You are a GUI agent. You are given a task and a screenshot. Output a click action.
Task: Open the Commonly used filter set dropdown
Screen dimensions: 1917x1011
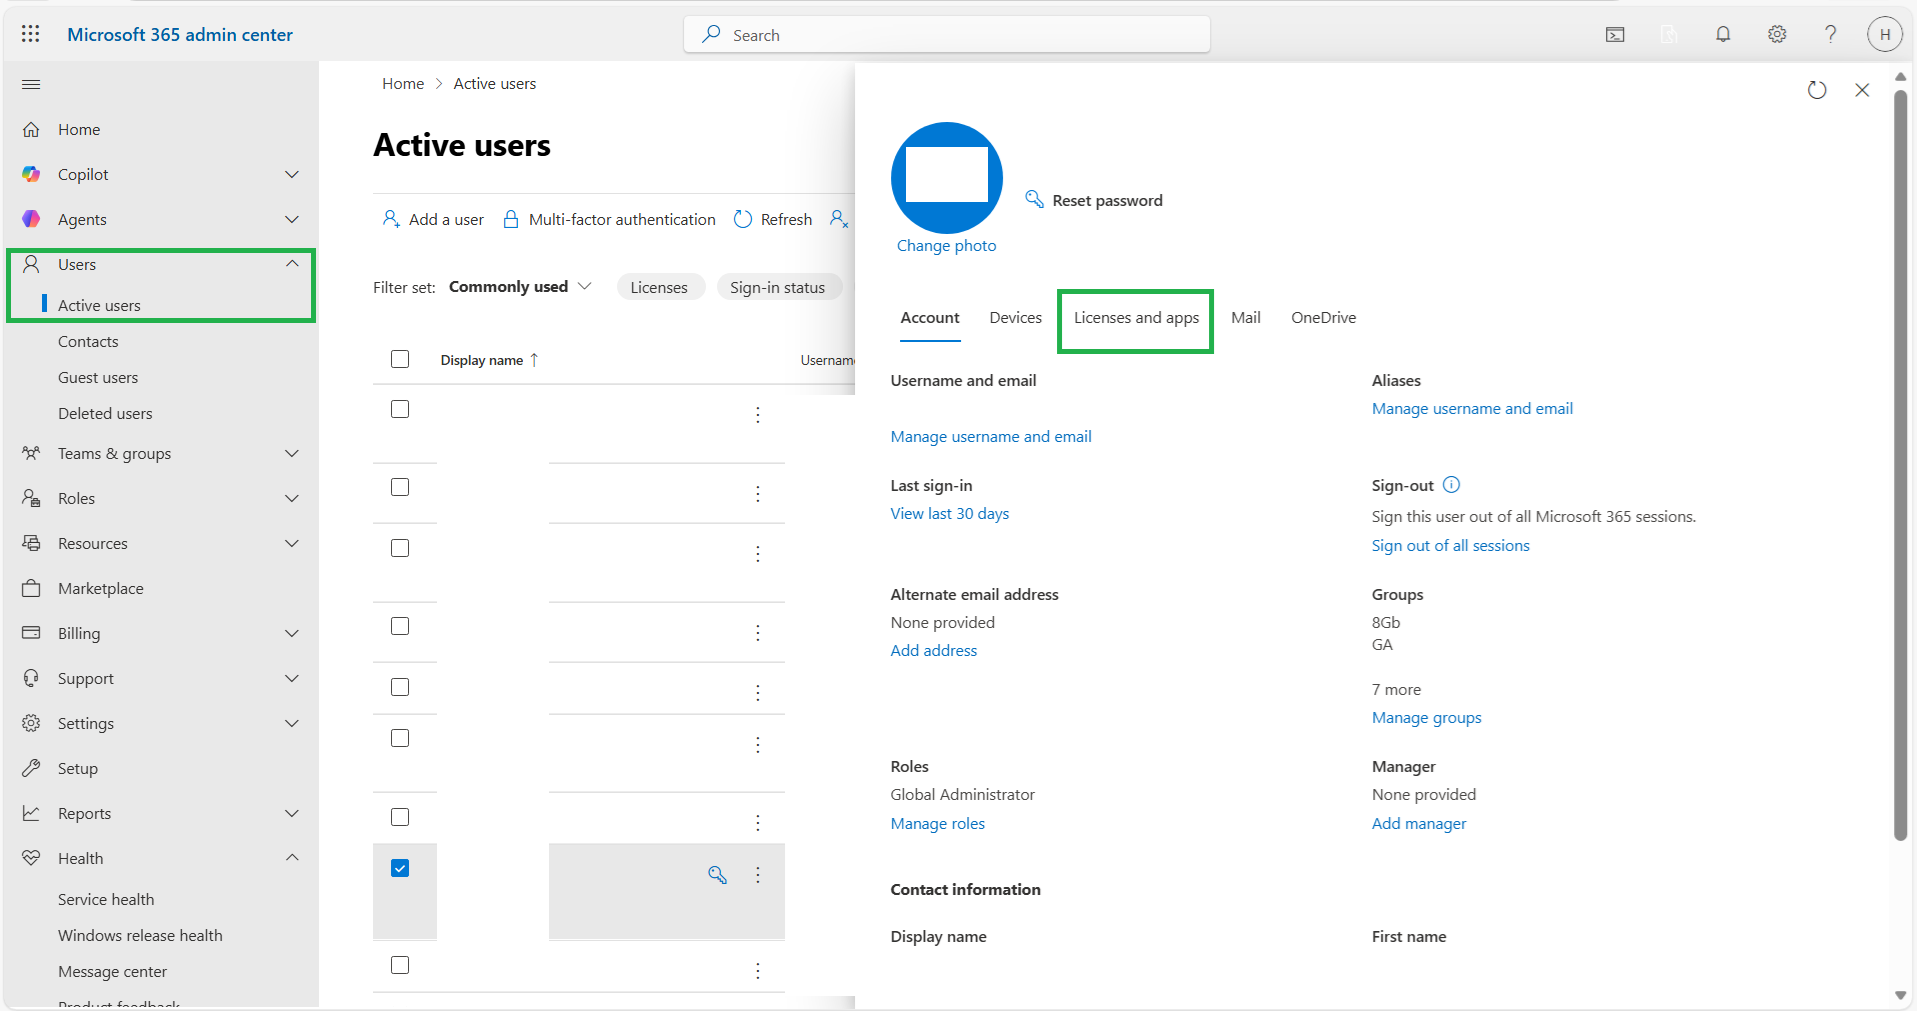pyautogui.click(x=520, y=287)
